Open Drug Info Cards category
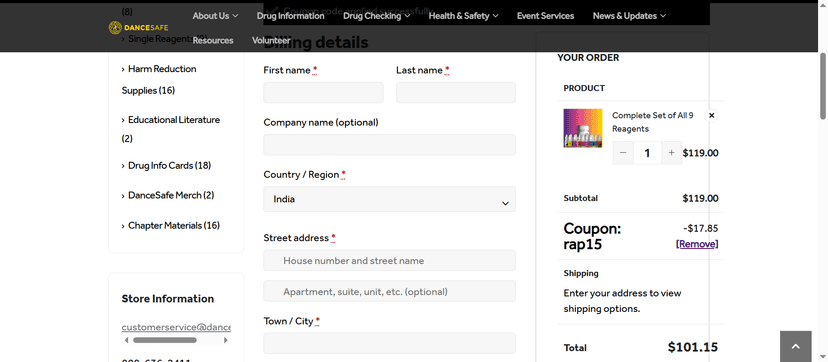 pyautogui.click(x=170, y=166)
